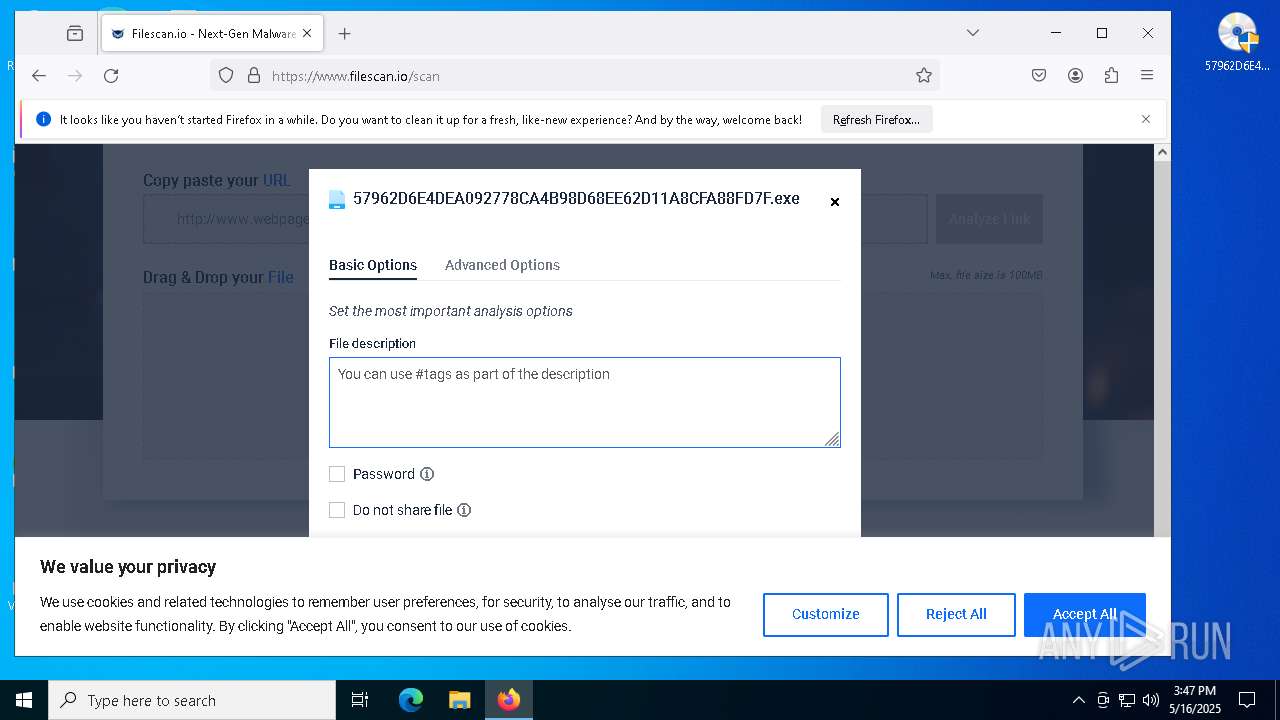Select the Firefox taskbar icon
This screenshot has width=1280, height=720.
pyautogui.click(x=509, y=700)
